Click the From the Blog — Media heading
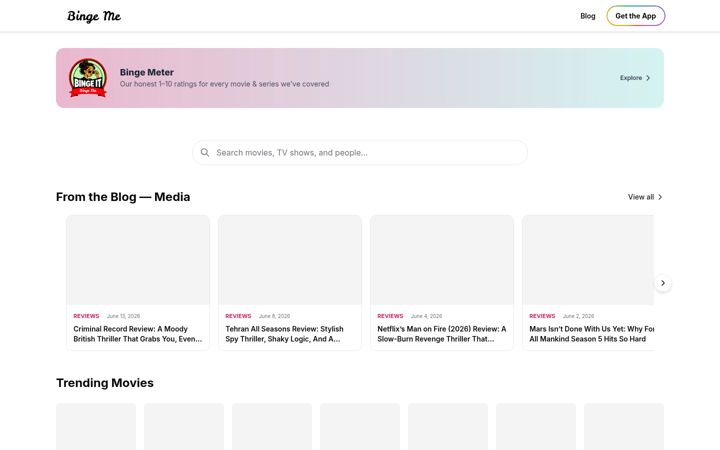This screenshot has width=720, height=450. (x=123, y=197)
